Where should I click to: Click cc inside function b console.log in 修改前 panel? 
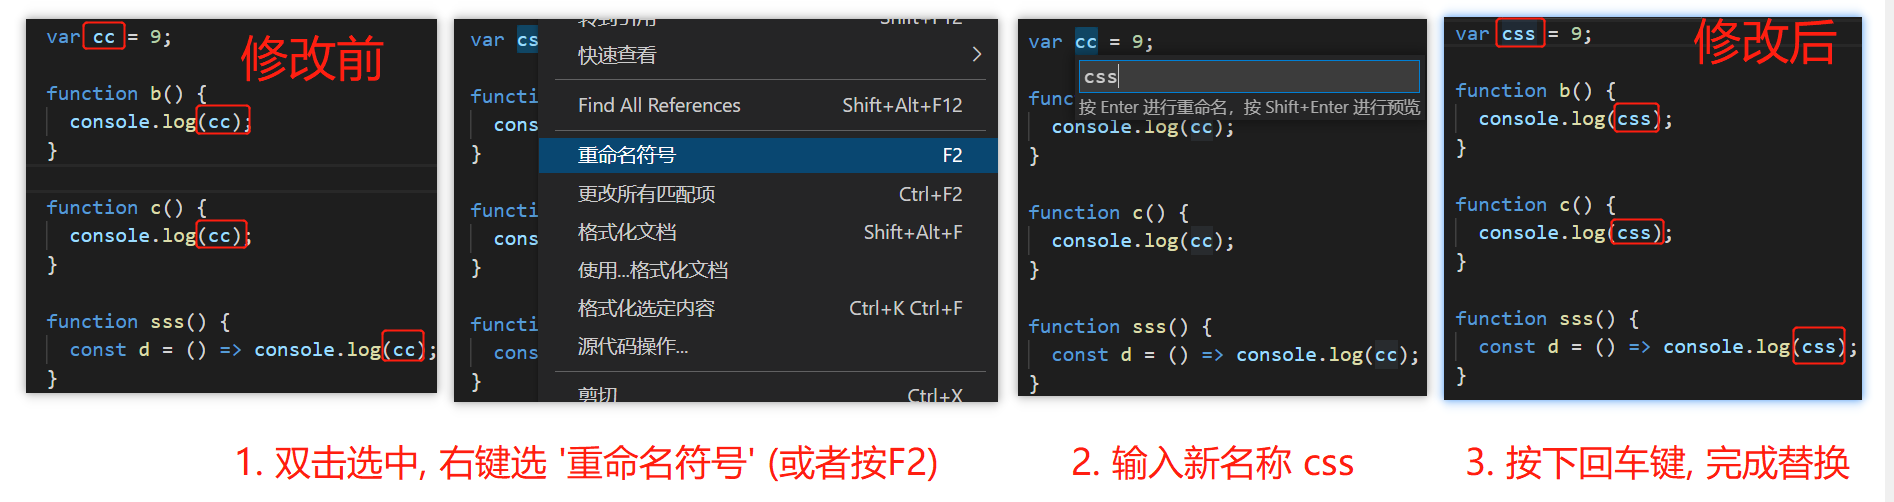point(222,121)
